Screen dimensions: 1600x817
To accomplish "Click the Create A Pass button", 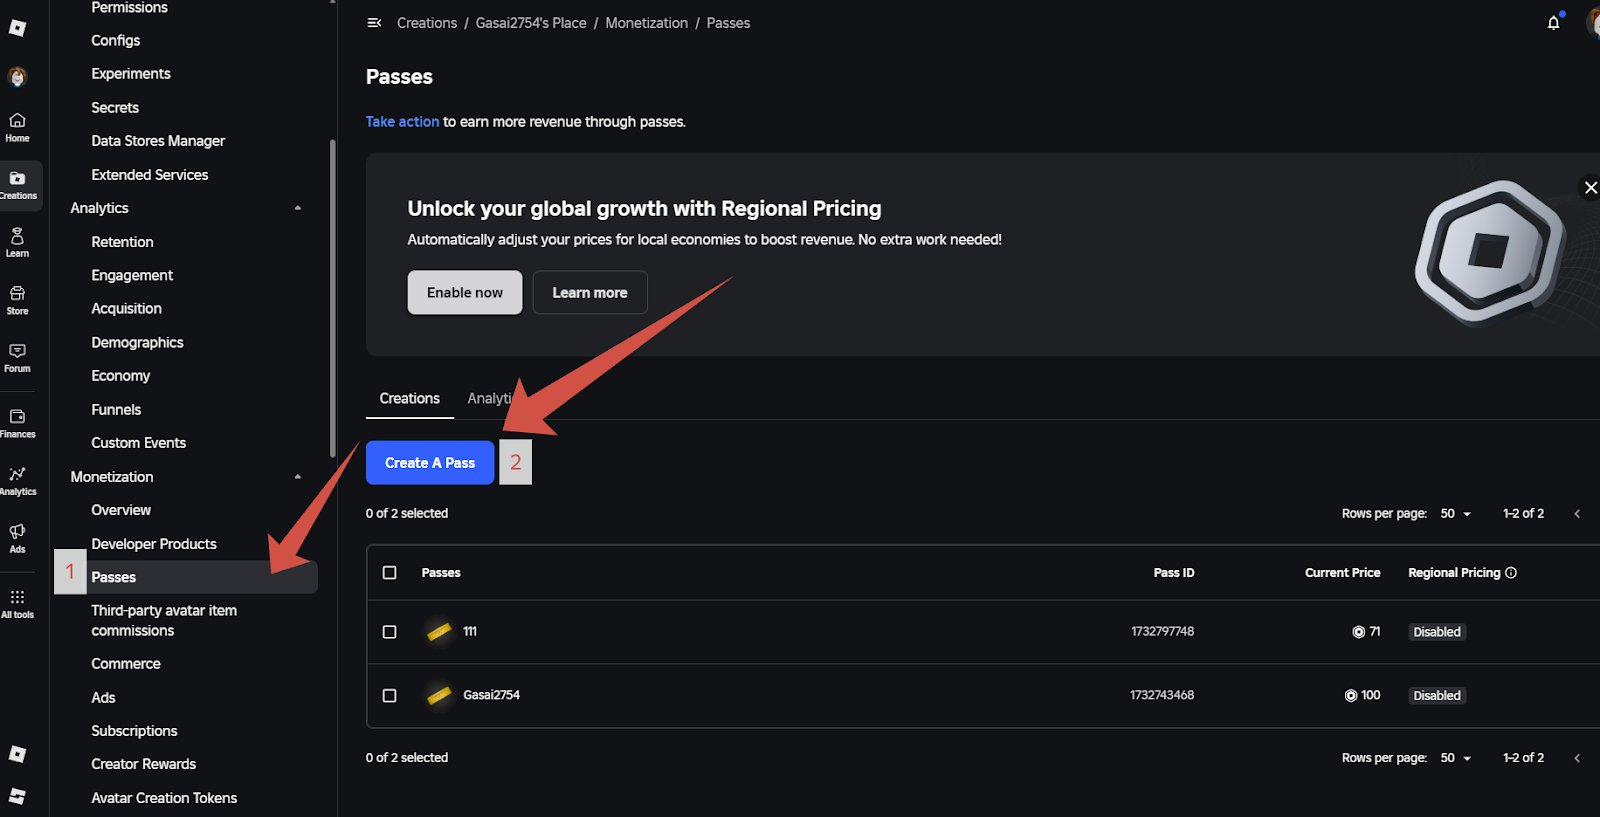I will pyautogui.click(x=430, y=463).
